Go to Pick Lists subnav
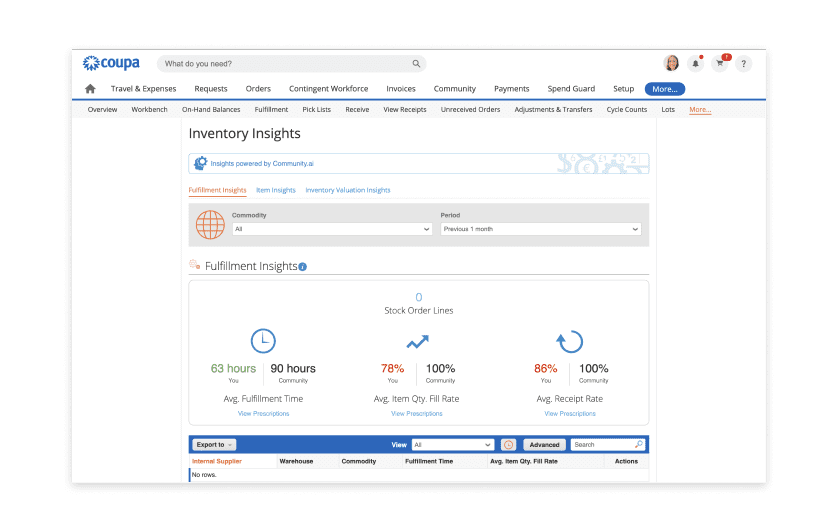Screen dimensions: 838x531 (x=317, y=110)
